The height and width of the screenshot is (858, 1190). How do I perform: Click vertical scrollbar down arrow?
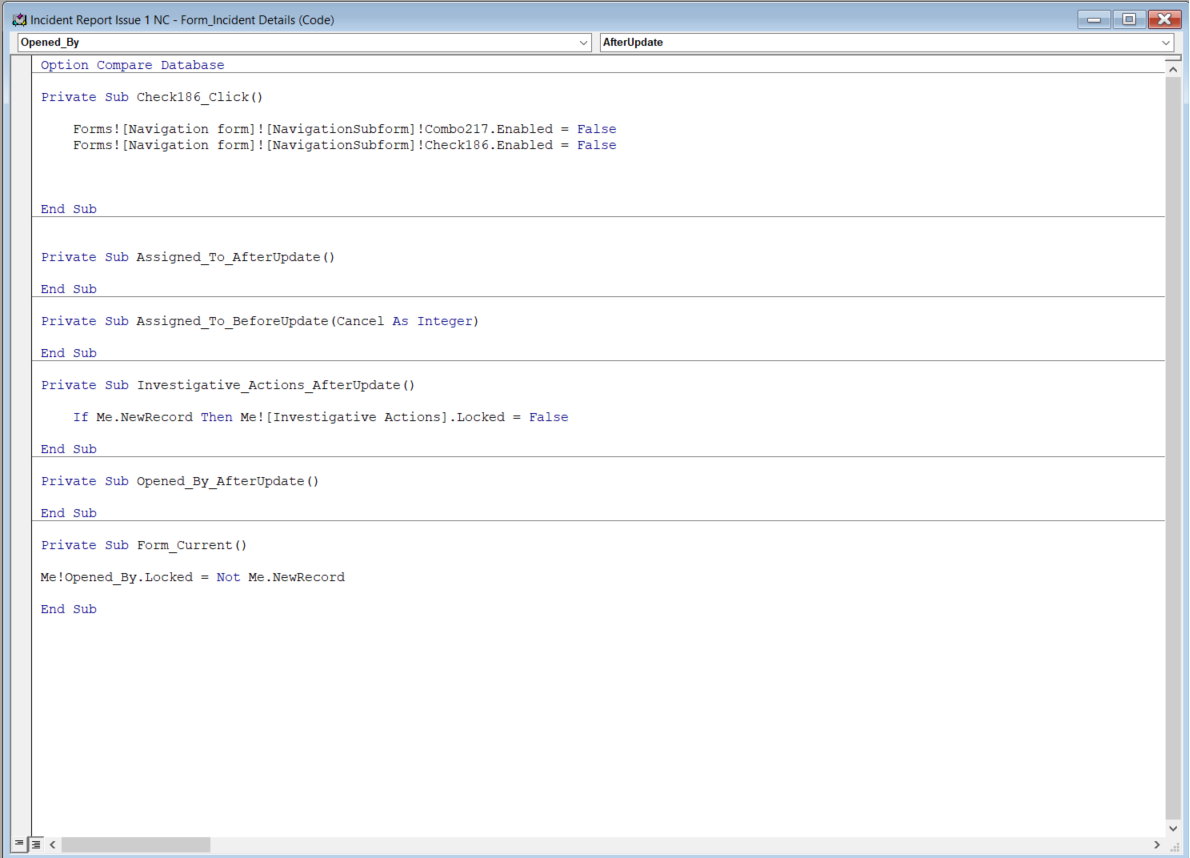point(1173,828)
